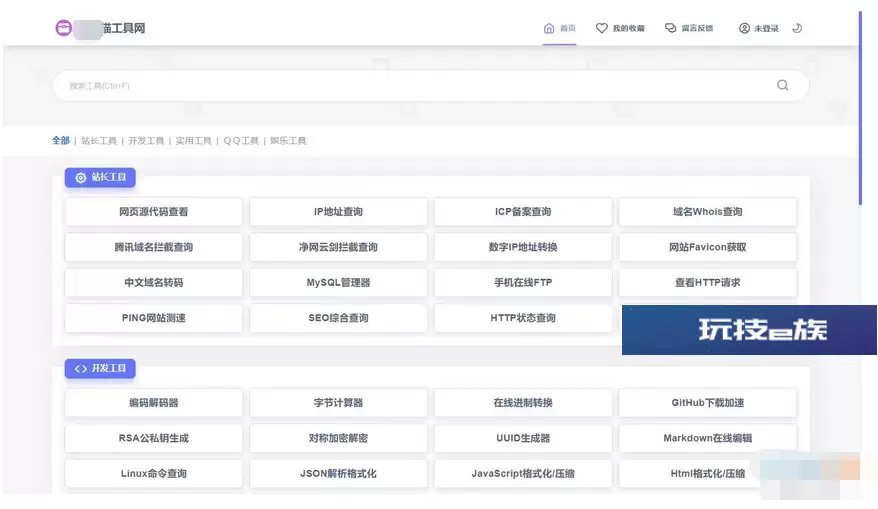Click 未登录 to log in
Viewport: 878px width, 509px height.
(x=766, y=28)
